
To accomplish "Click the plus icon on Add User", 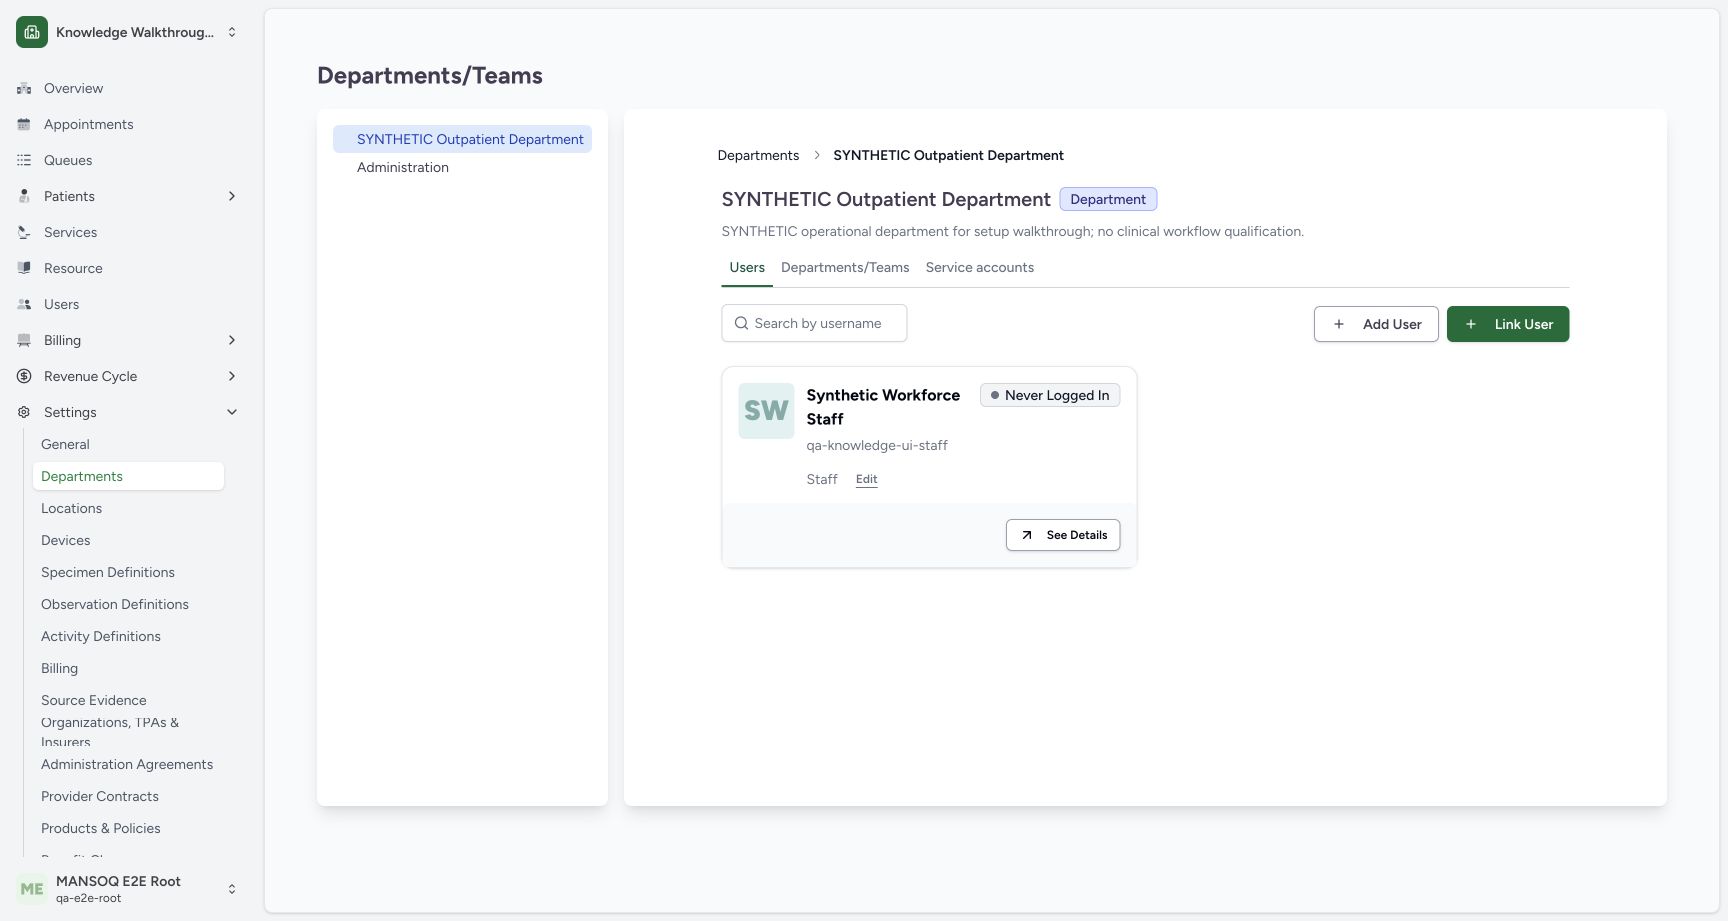I will click(x=1339, y=324).
